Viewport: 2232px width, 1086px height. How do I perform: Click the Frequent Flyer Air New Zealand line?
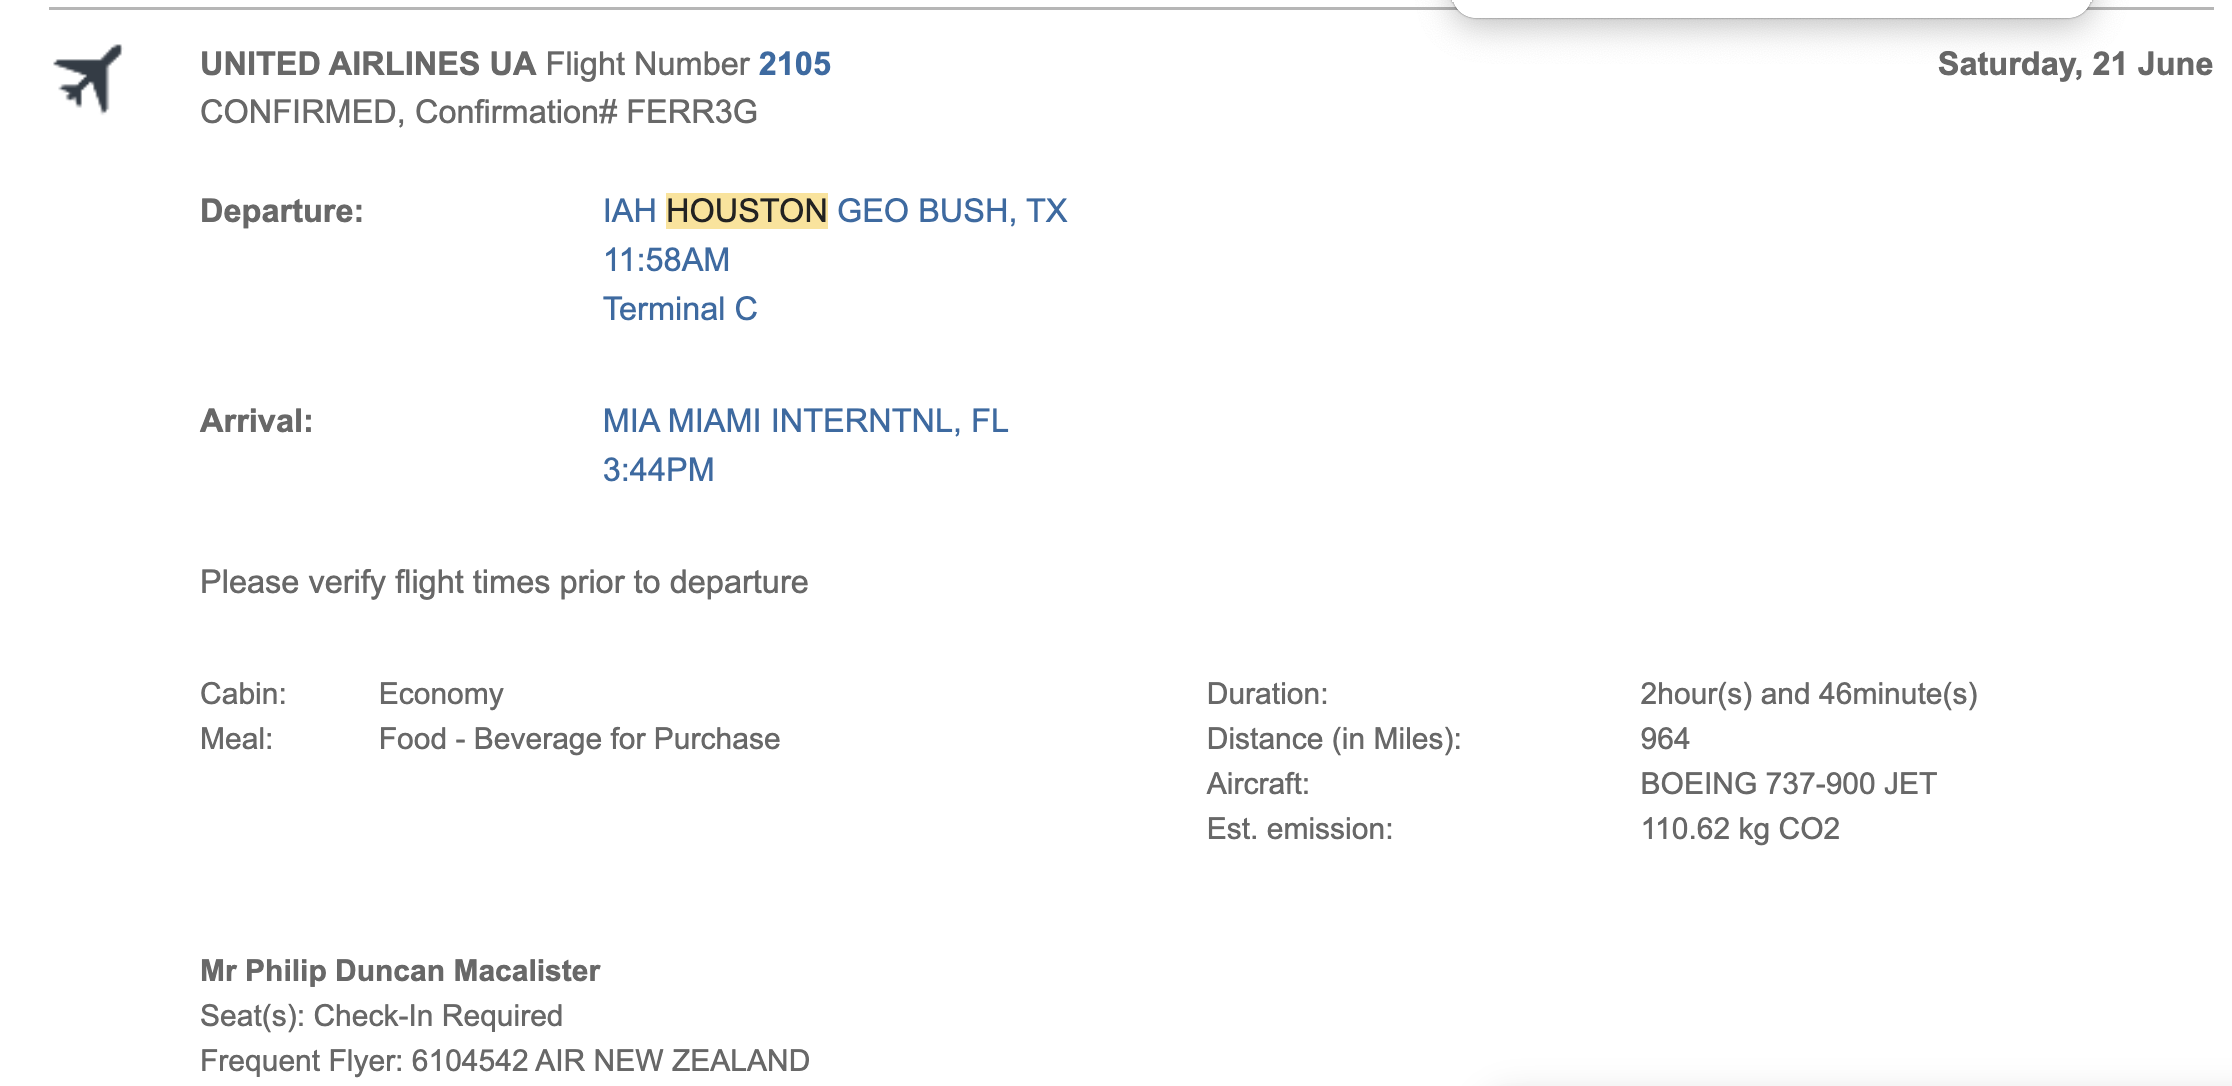(504, 1061)
